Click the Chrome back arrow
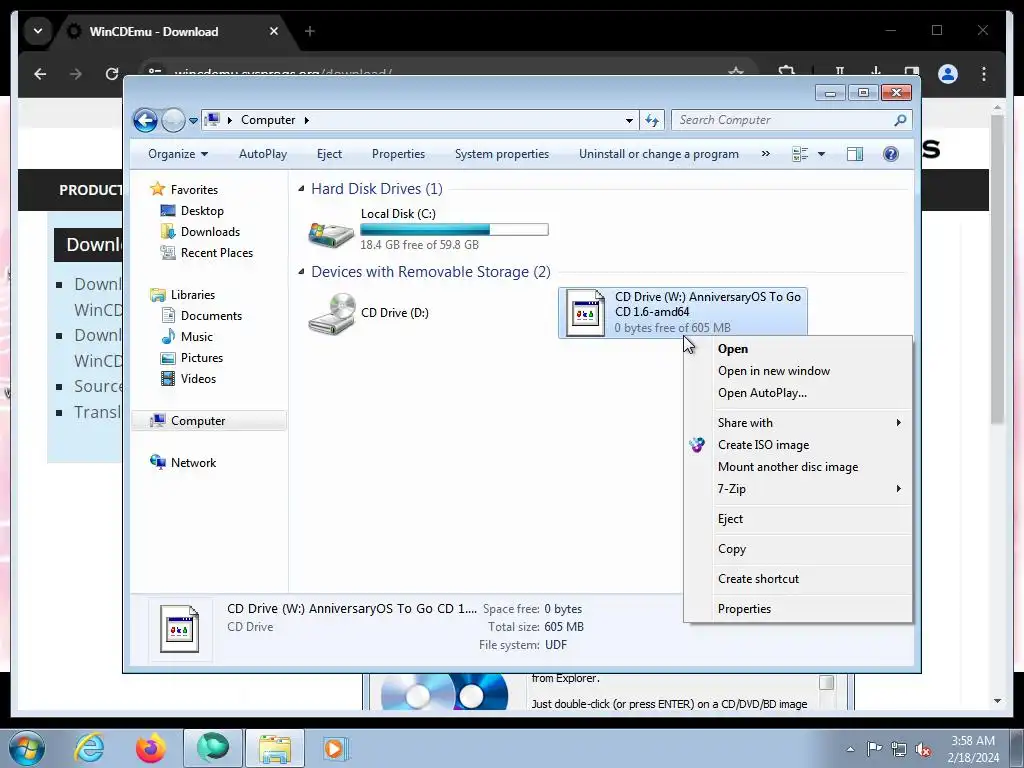This screenshot has width=1024, height=768. (x=40, y=74)
